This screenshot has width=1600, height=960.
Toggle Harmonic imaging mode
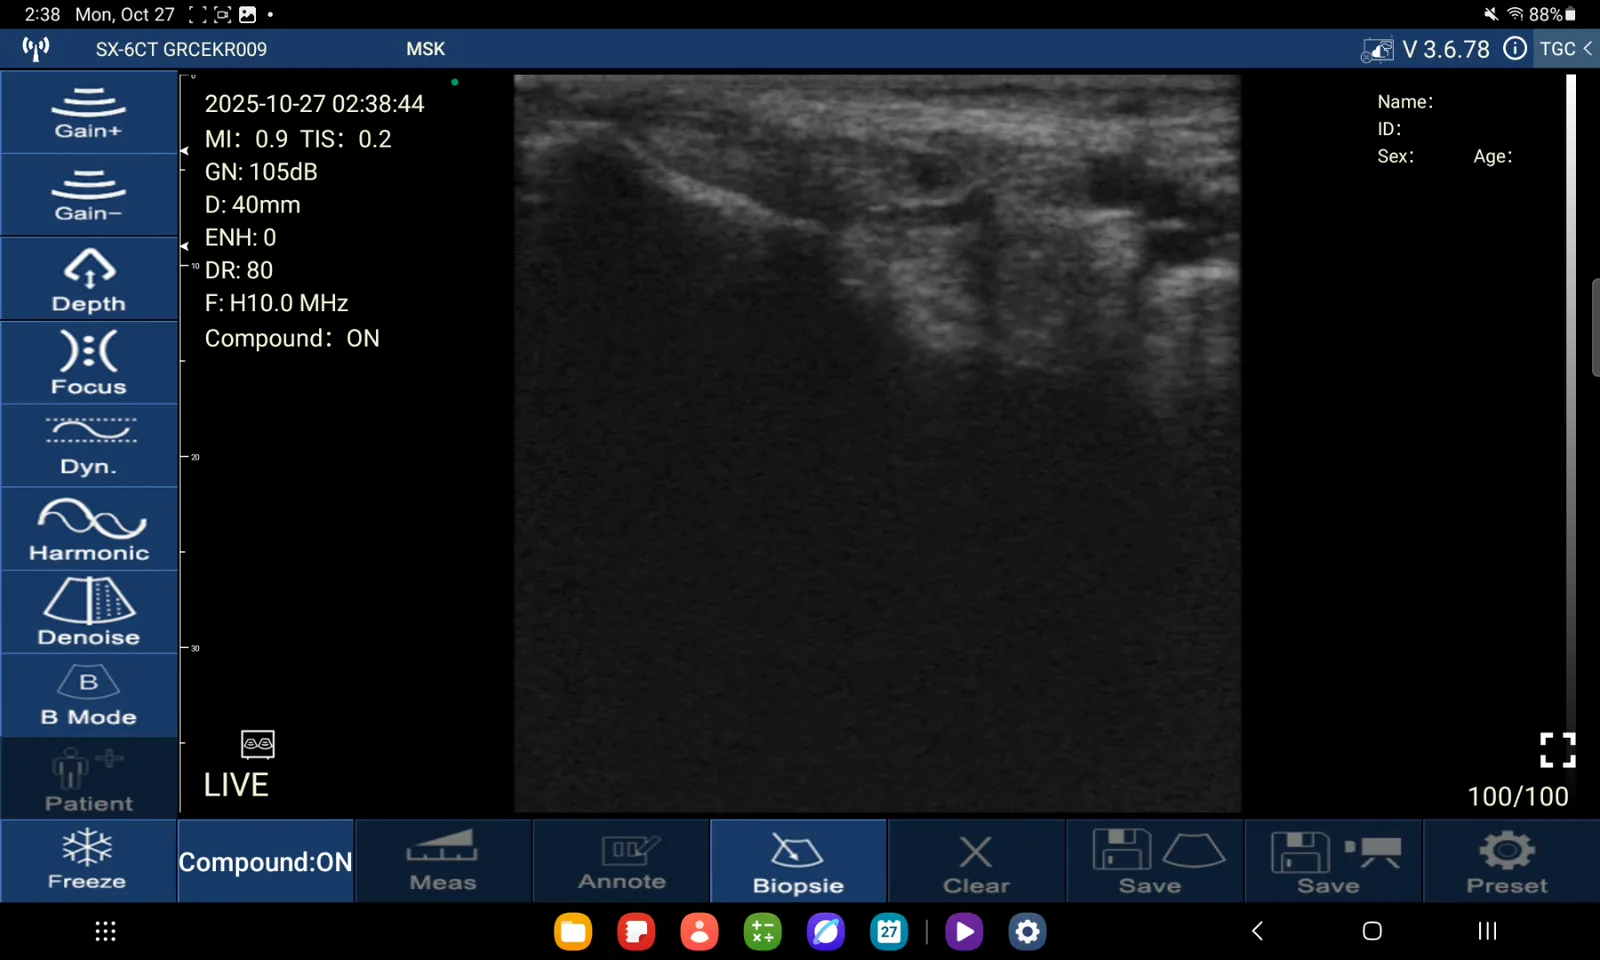click(89, 529)
